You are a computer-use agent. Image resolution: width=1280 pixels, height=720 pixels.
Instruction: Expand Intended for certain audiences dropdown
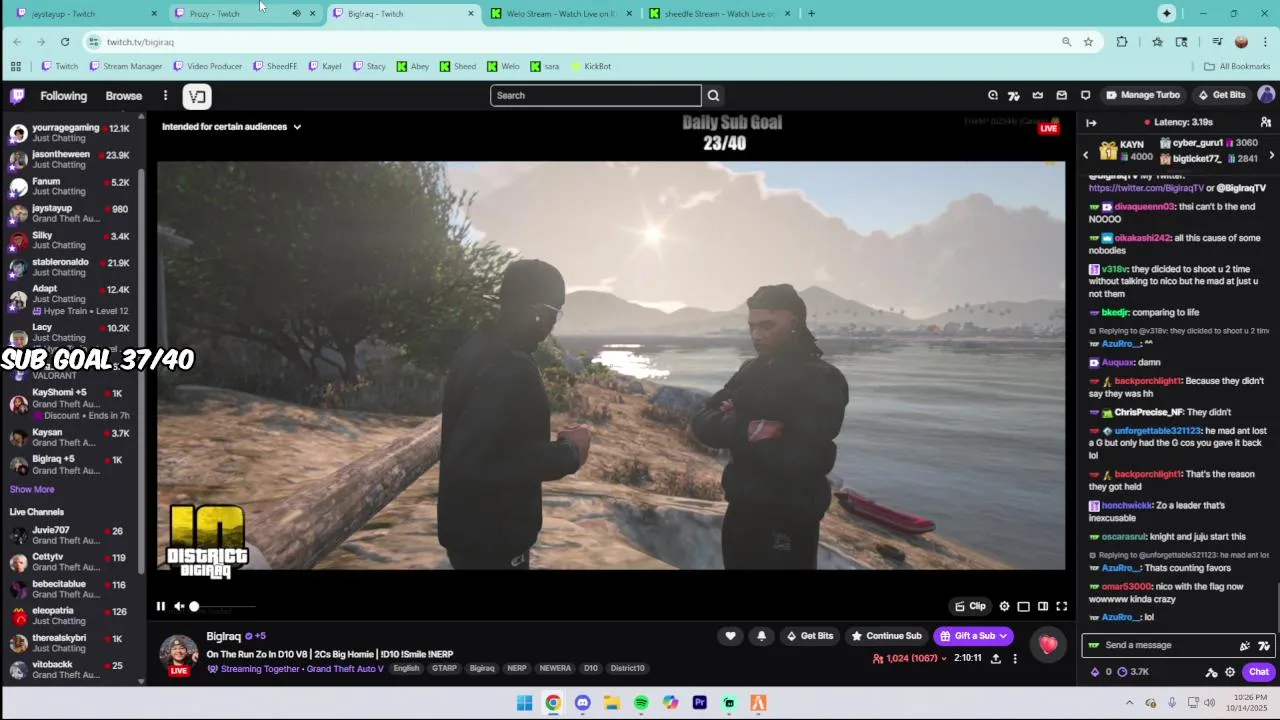pyautogui.click(x=231, y=127)
